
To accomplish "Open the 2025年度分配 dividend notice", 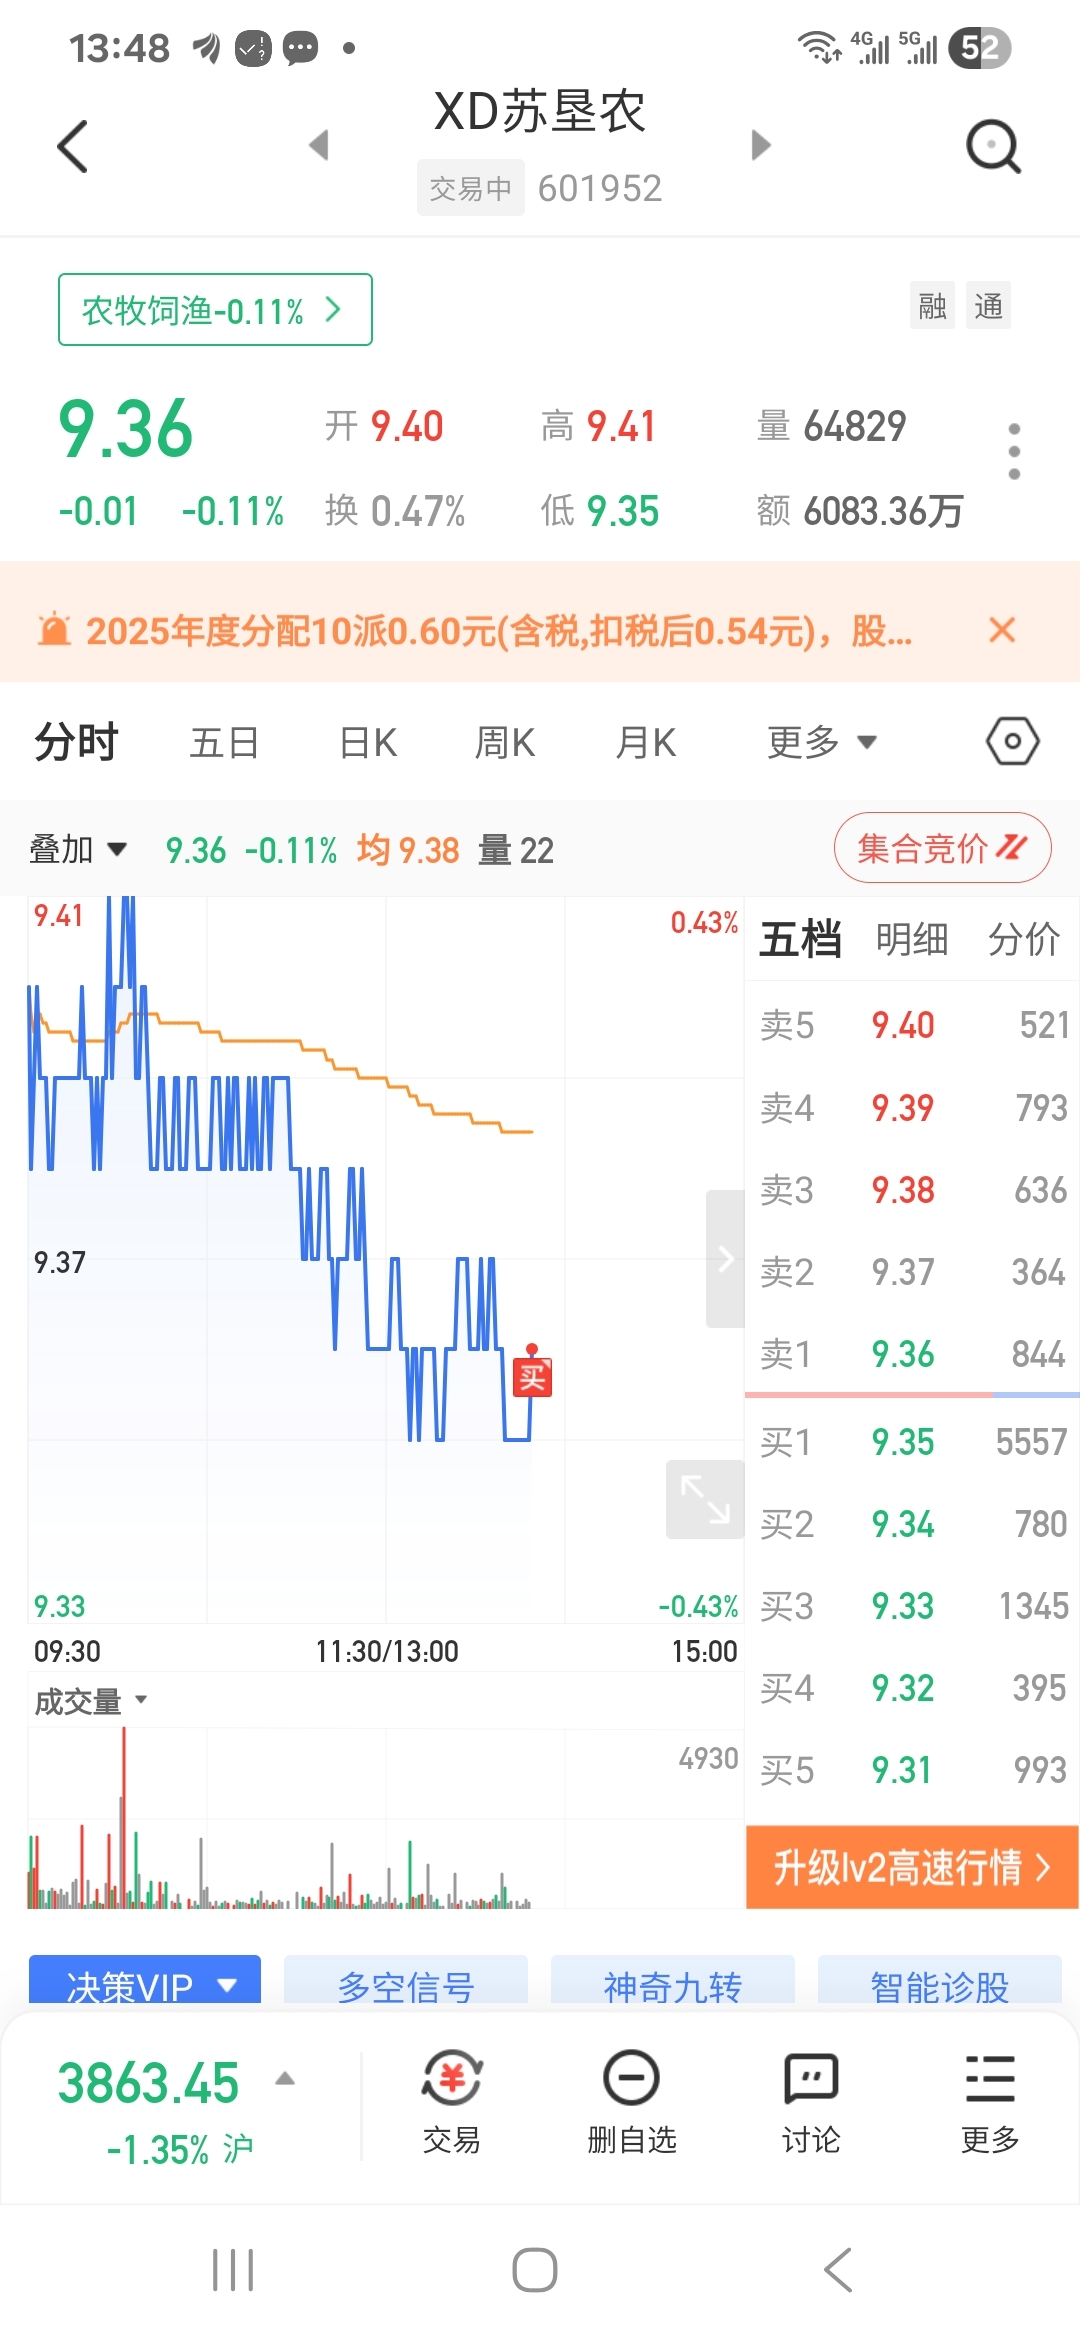I will 498,631.
